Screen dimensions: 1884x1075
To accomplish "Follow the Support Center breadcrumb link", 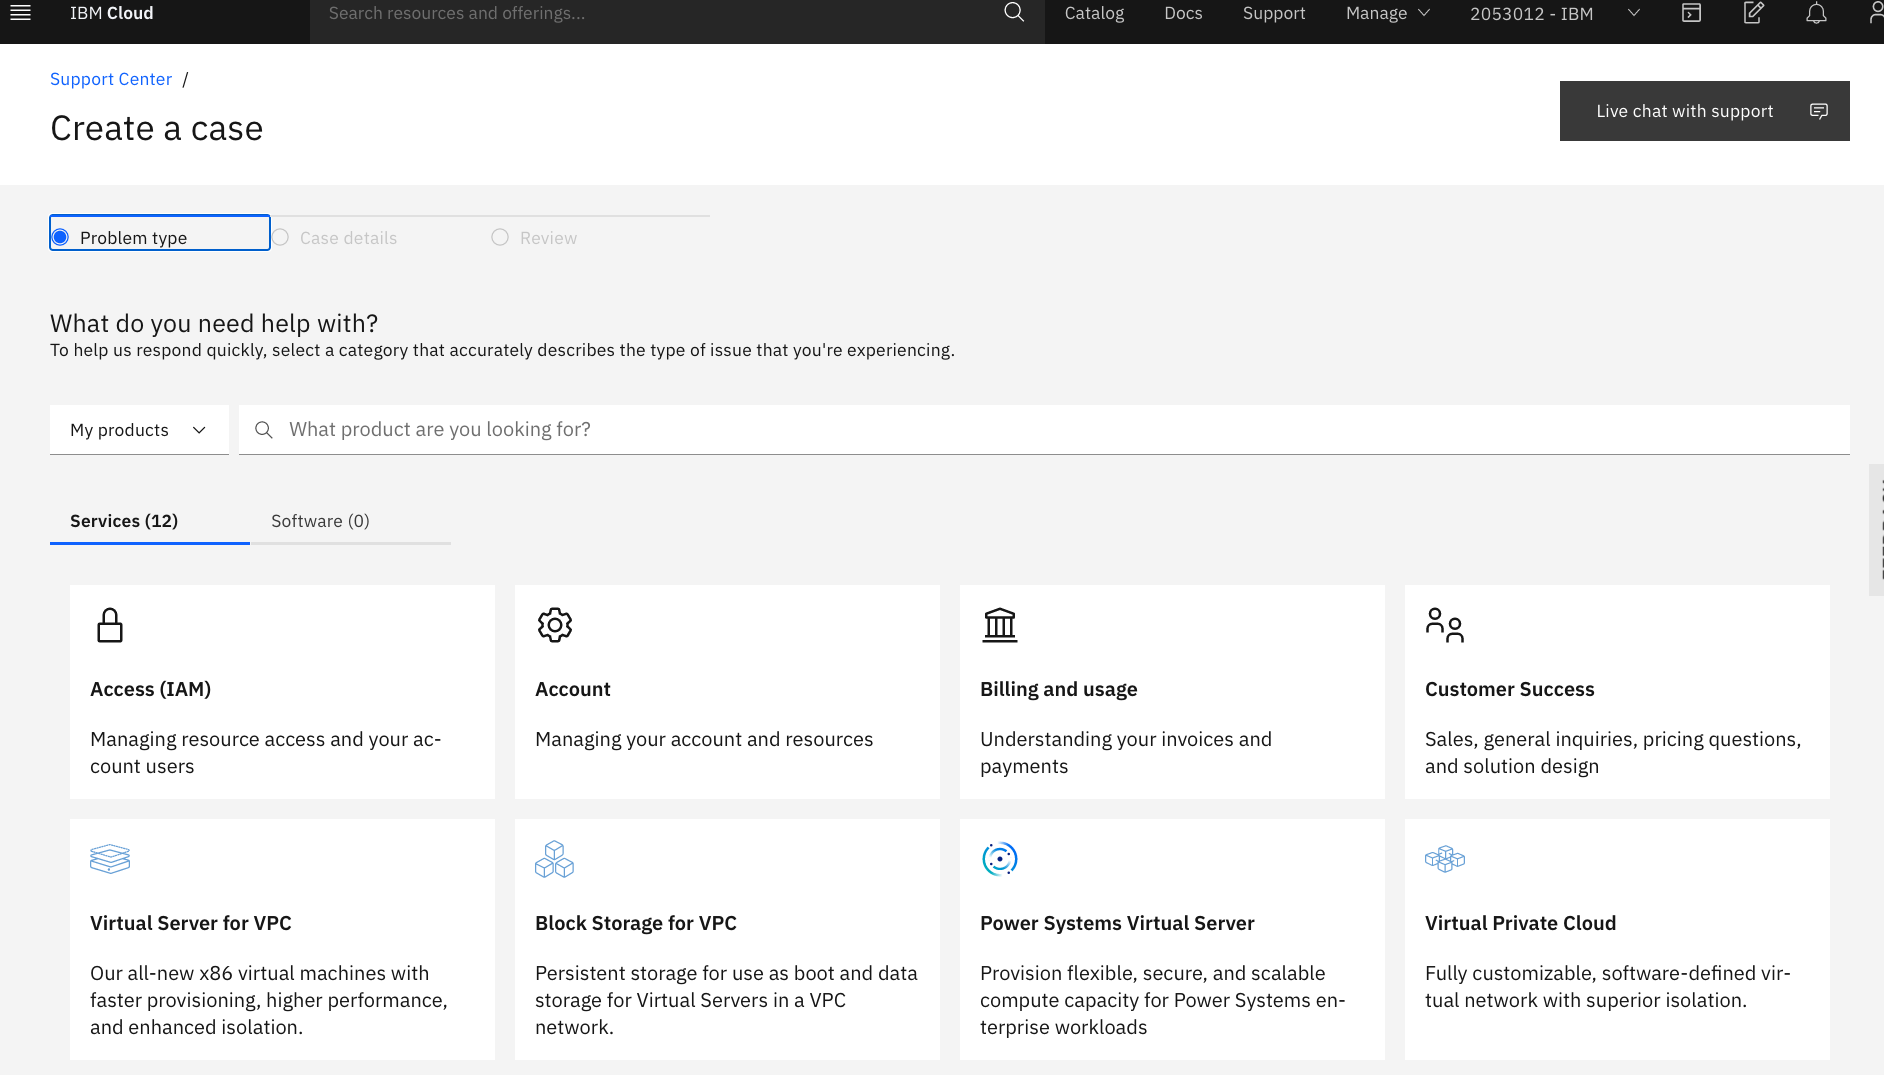I will pyautogui.click(x=111, y=79).
